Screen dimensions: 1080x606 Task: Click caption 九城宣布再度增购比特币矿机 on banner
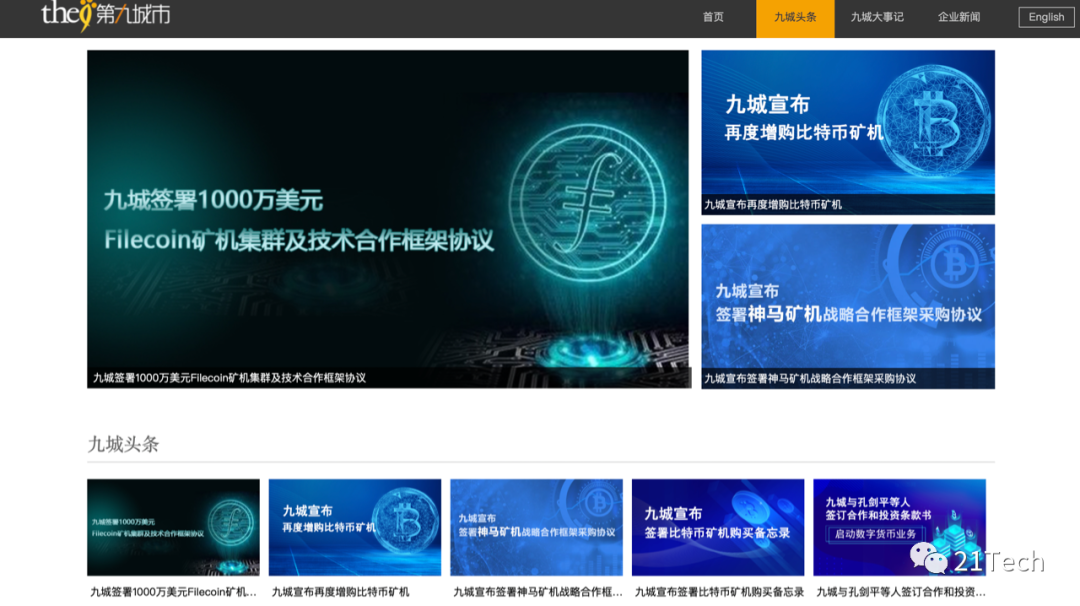[x=773, y=205]
